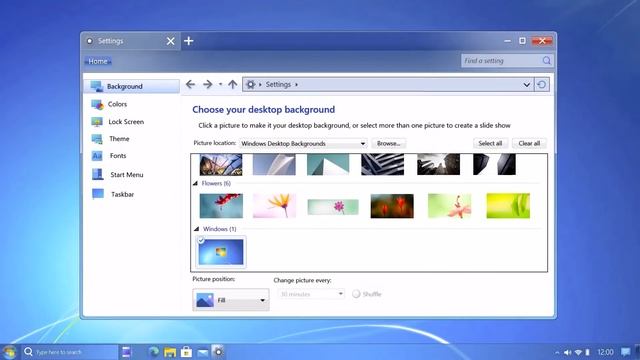Click the battery tray icon
The height and width of the screenshot is (360, 640).
pyautogui.click(x=588, y=352)
